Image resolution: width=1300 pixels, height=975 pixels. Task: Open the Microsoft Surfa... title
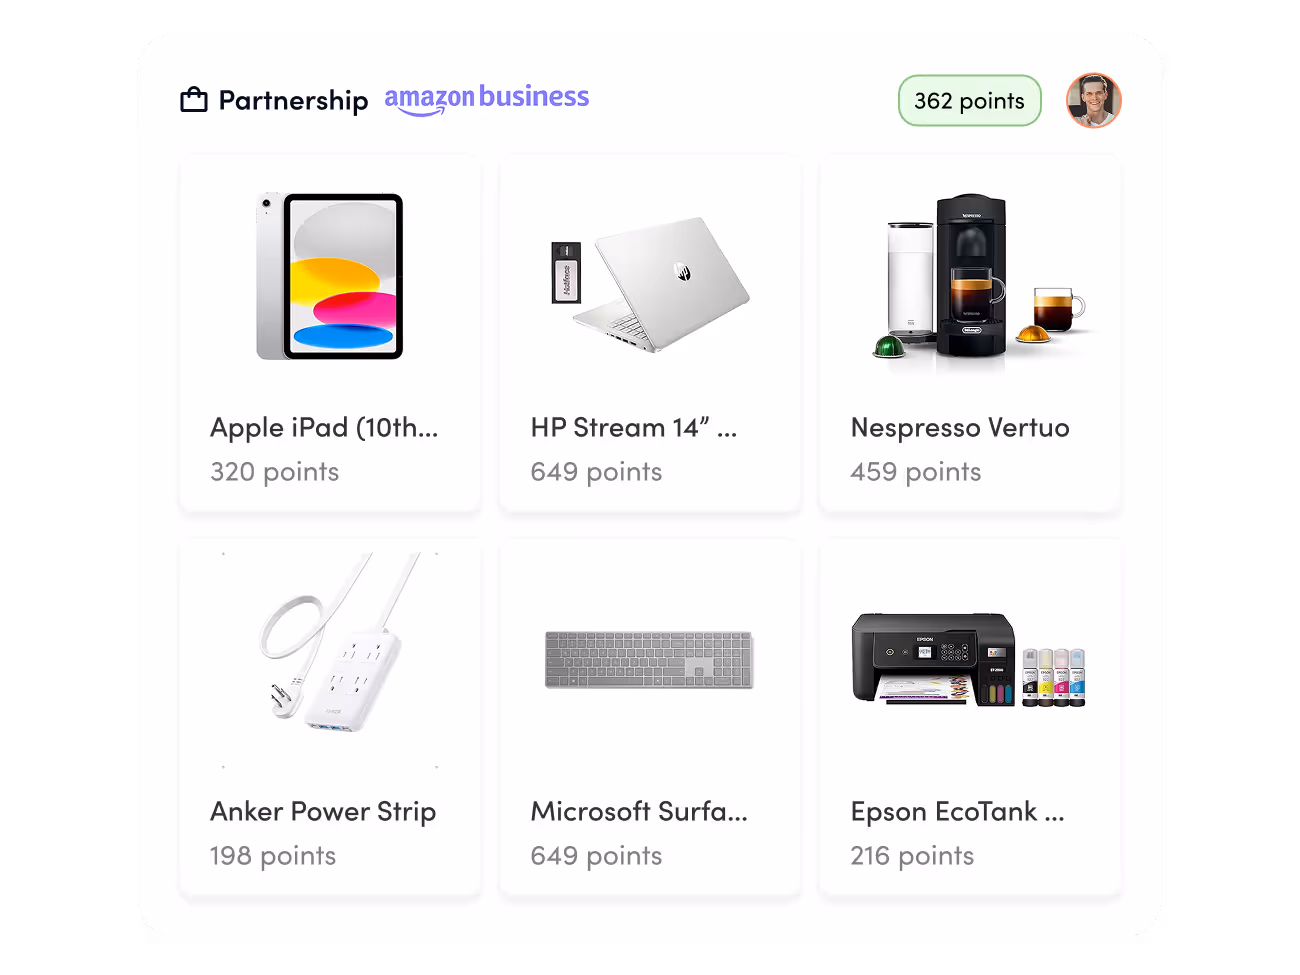639,811
